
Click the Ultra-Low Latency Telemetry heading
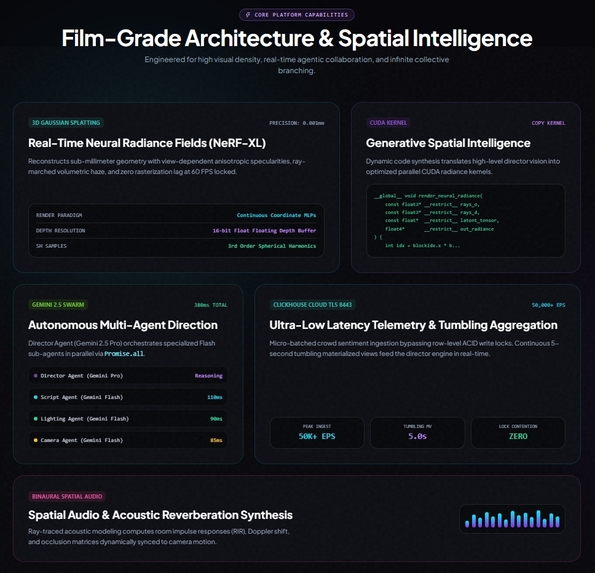click(413, 325)
